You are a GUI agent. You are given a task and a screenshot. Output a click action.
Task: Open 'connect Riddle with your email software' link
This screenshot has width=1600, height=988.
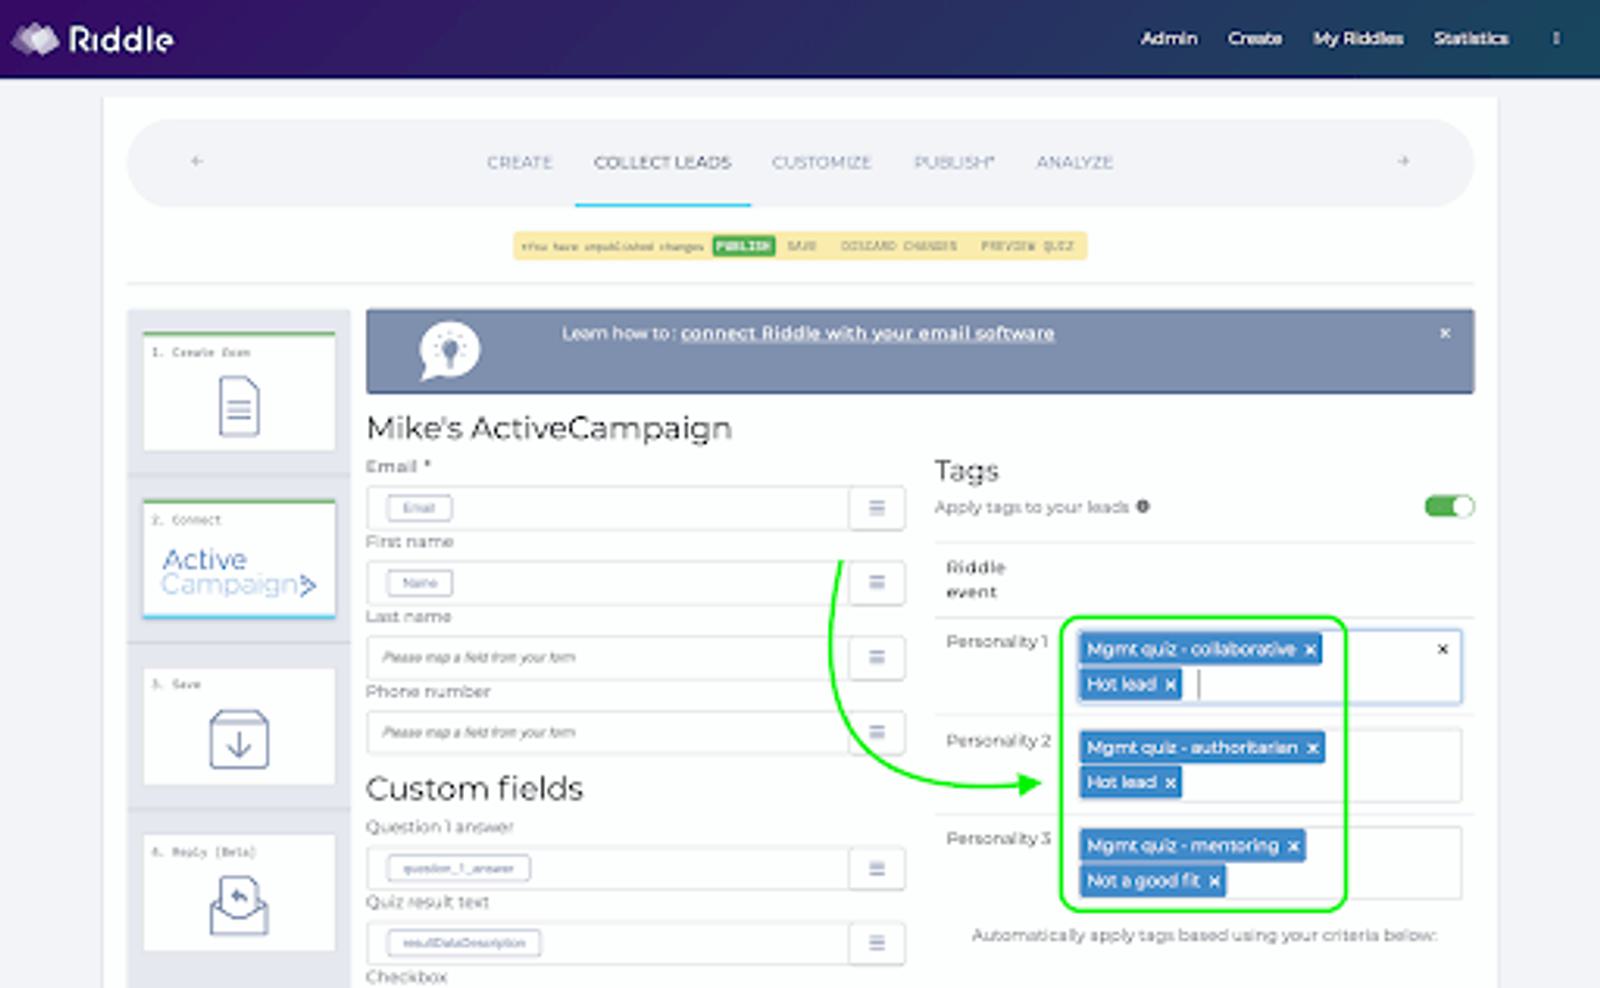pyautogui.click(x=867, y=333)
